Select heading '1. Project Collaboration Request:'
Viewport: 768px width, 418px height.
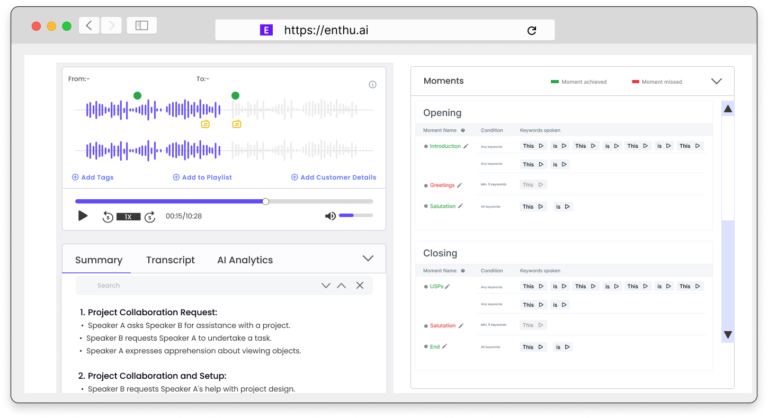[148, 312]
